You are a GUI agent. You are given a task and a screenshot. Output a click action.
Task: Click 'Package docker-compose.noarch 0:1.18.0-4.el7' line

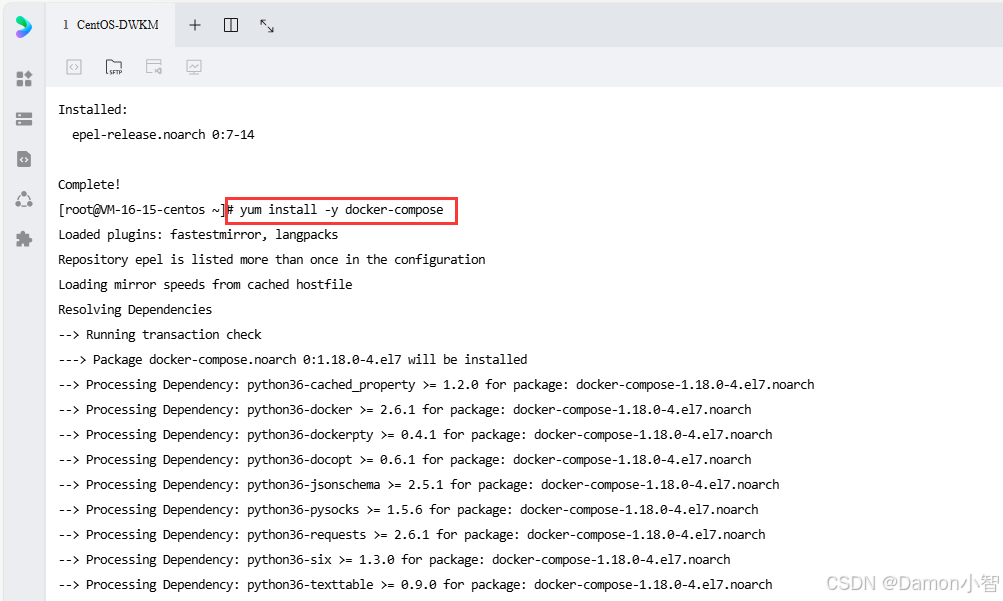292,359
